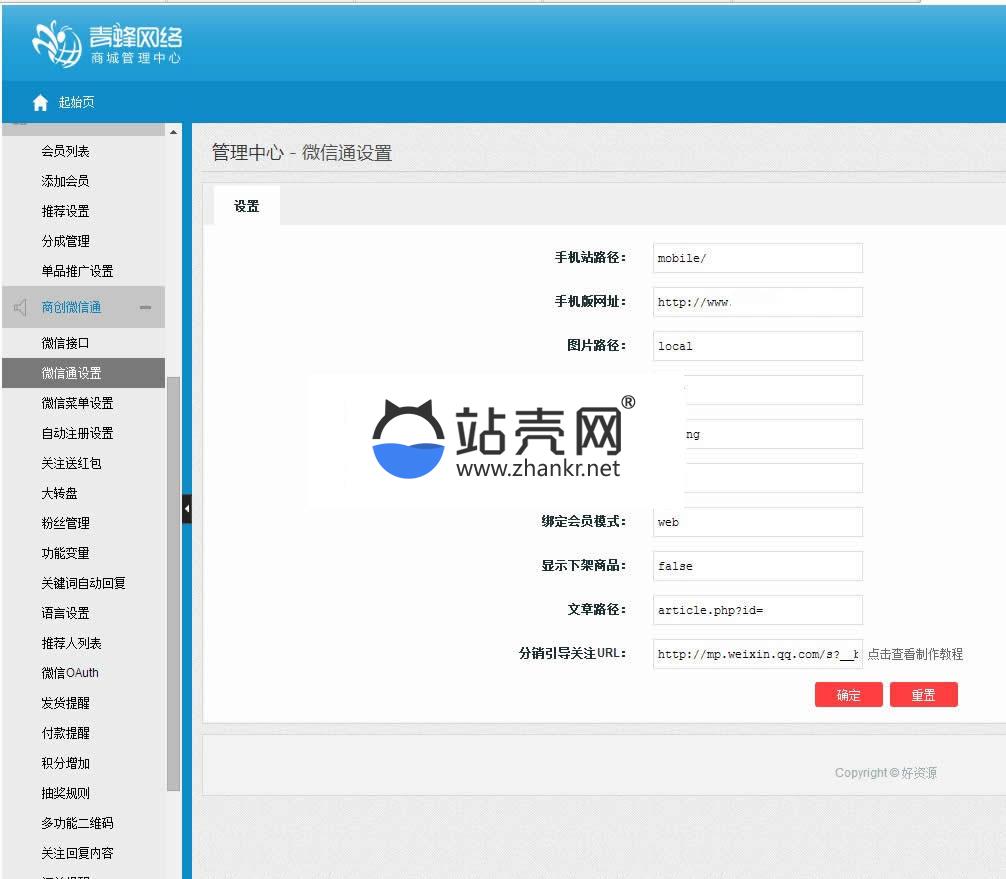The image size is (1006, 879).
Task: Collapse the 商创微信通 section using minus icon
Action: (145, 308)
